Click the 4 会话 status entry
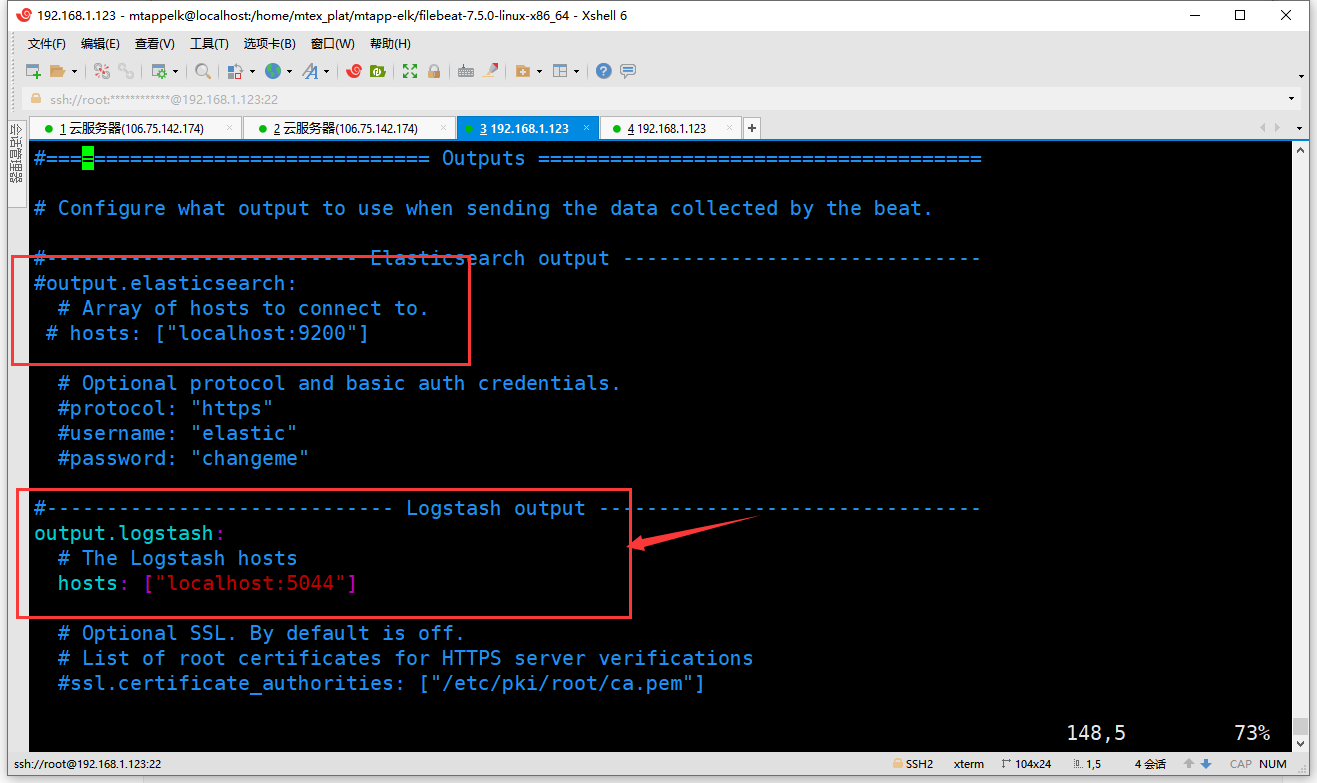Viewport: 1317px width, 783px height. pos(1150,764)
